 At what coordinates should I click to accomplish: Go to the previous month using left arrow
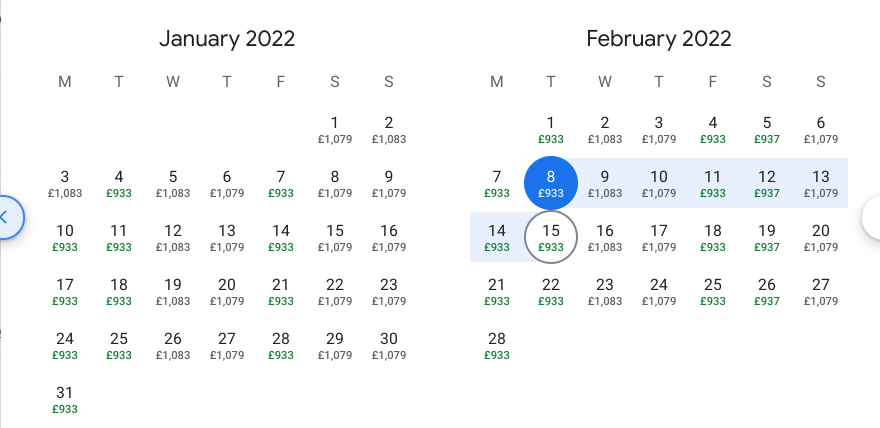[5, 216]
